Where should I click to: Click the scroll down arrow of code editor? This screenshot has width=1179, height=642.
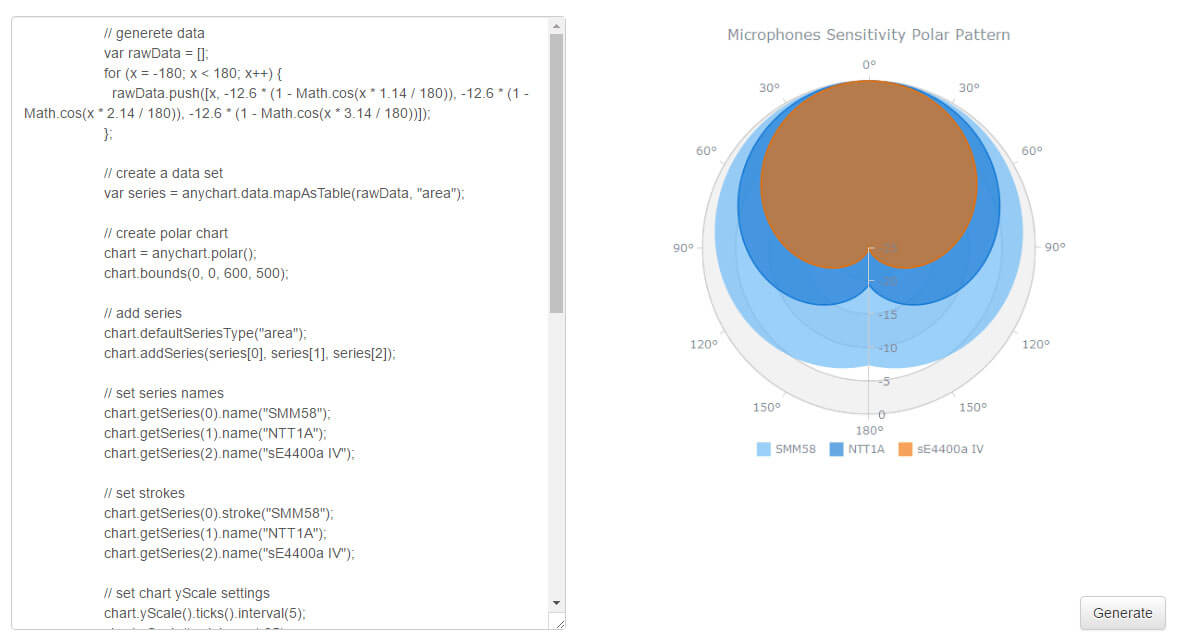coord(556,603)
